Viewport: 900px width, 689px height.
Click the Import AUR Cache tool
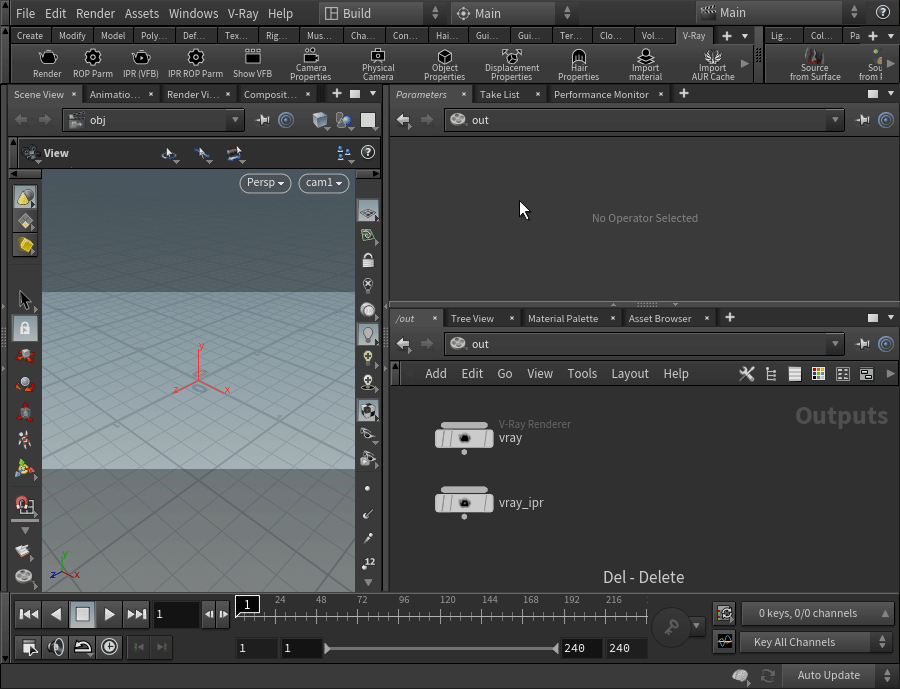[713, 64]
